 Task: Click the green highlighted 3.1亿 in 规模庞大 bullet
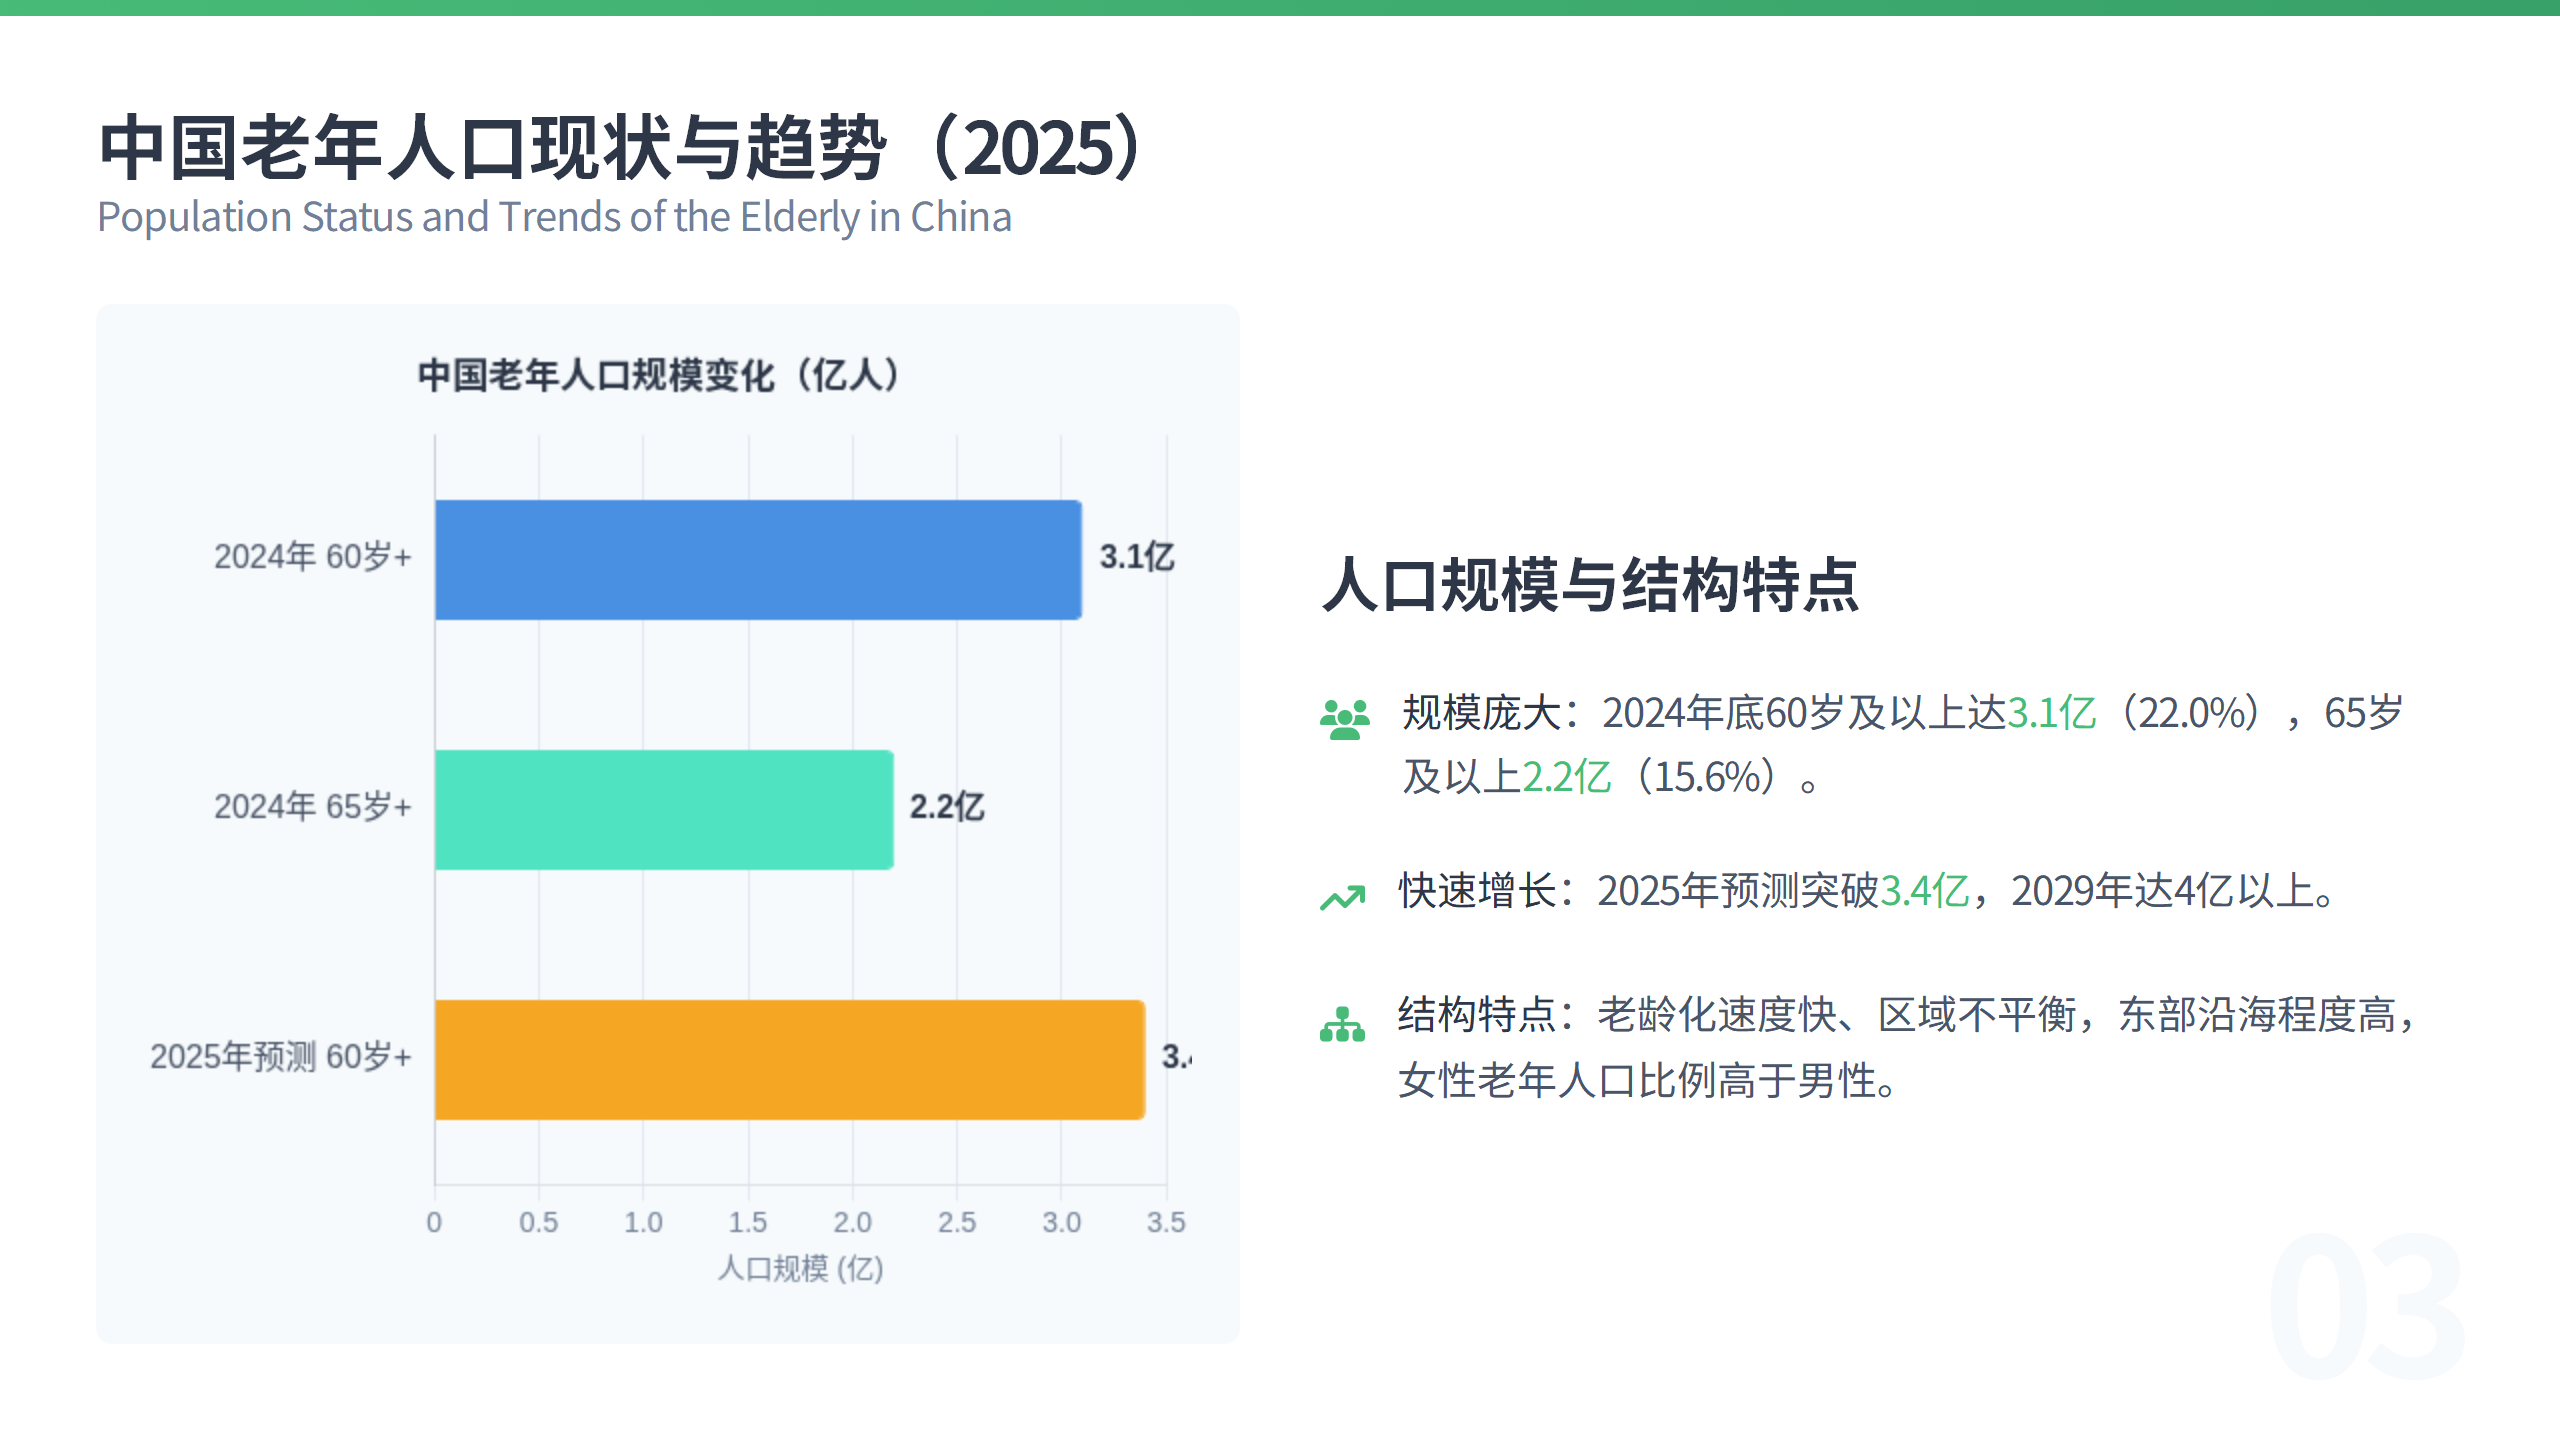[2051, 713]
